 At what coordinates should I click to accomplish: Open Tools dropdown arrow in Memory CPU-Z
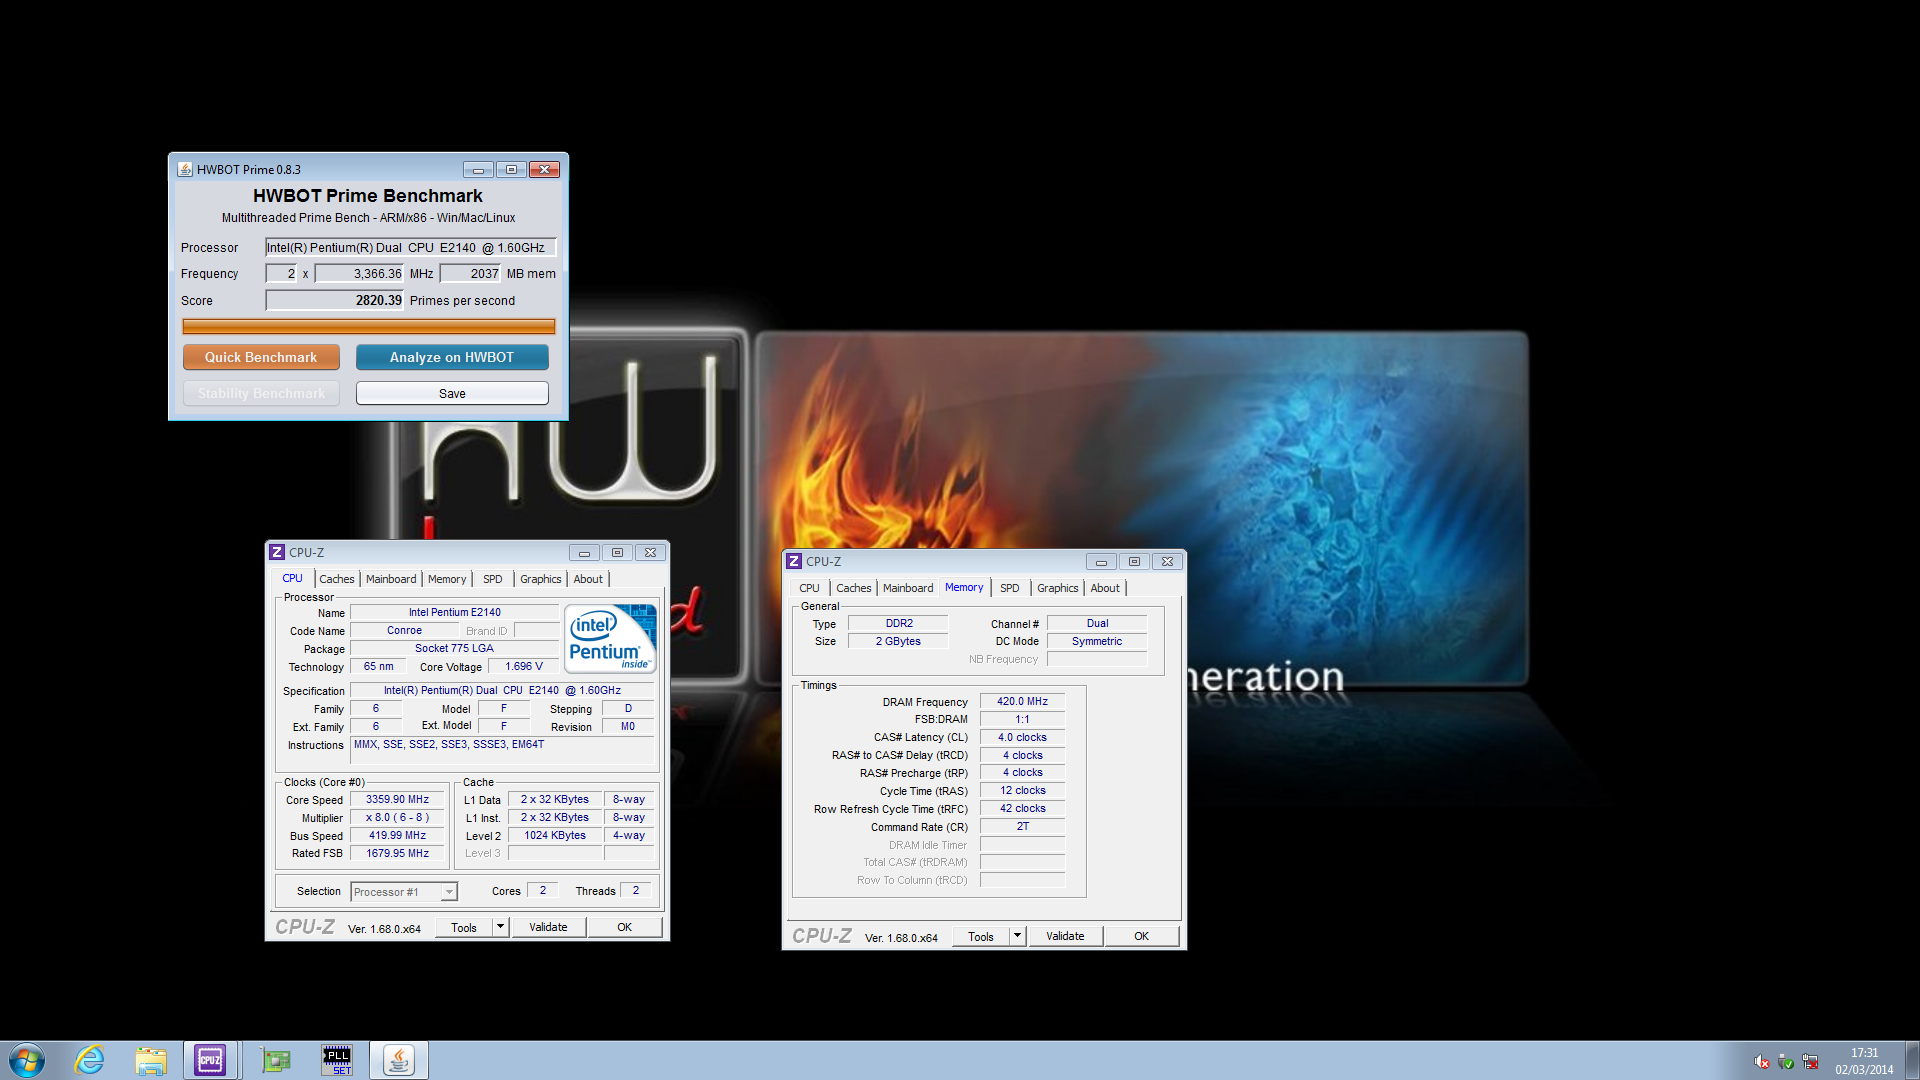[x=1018, y=936]
